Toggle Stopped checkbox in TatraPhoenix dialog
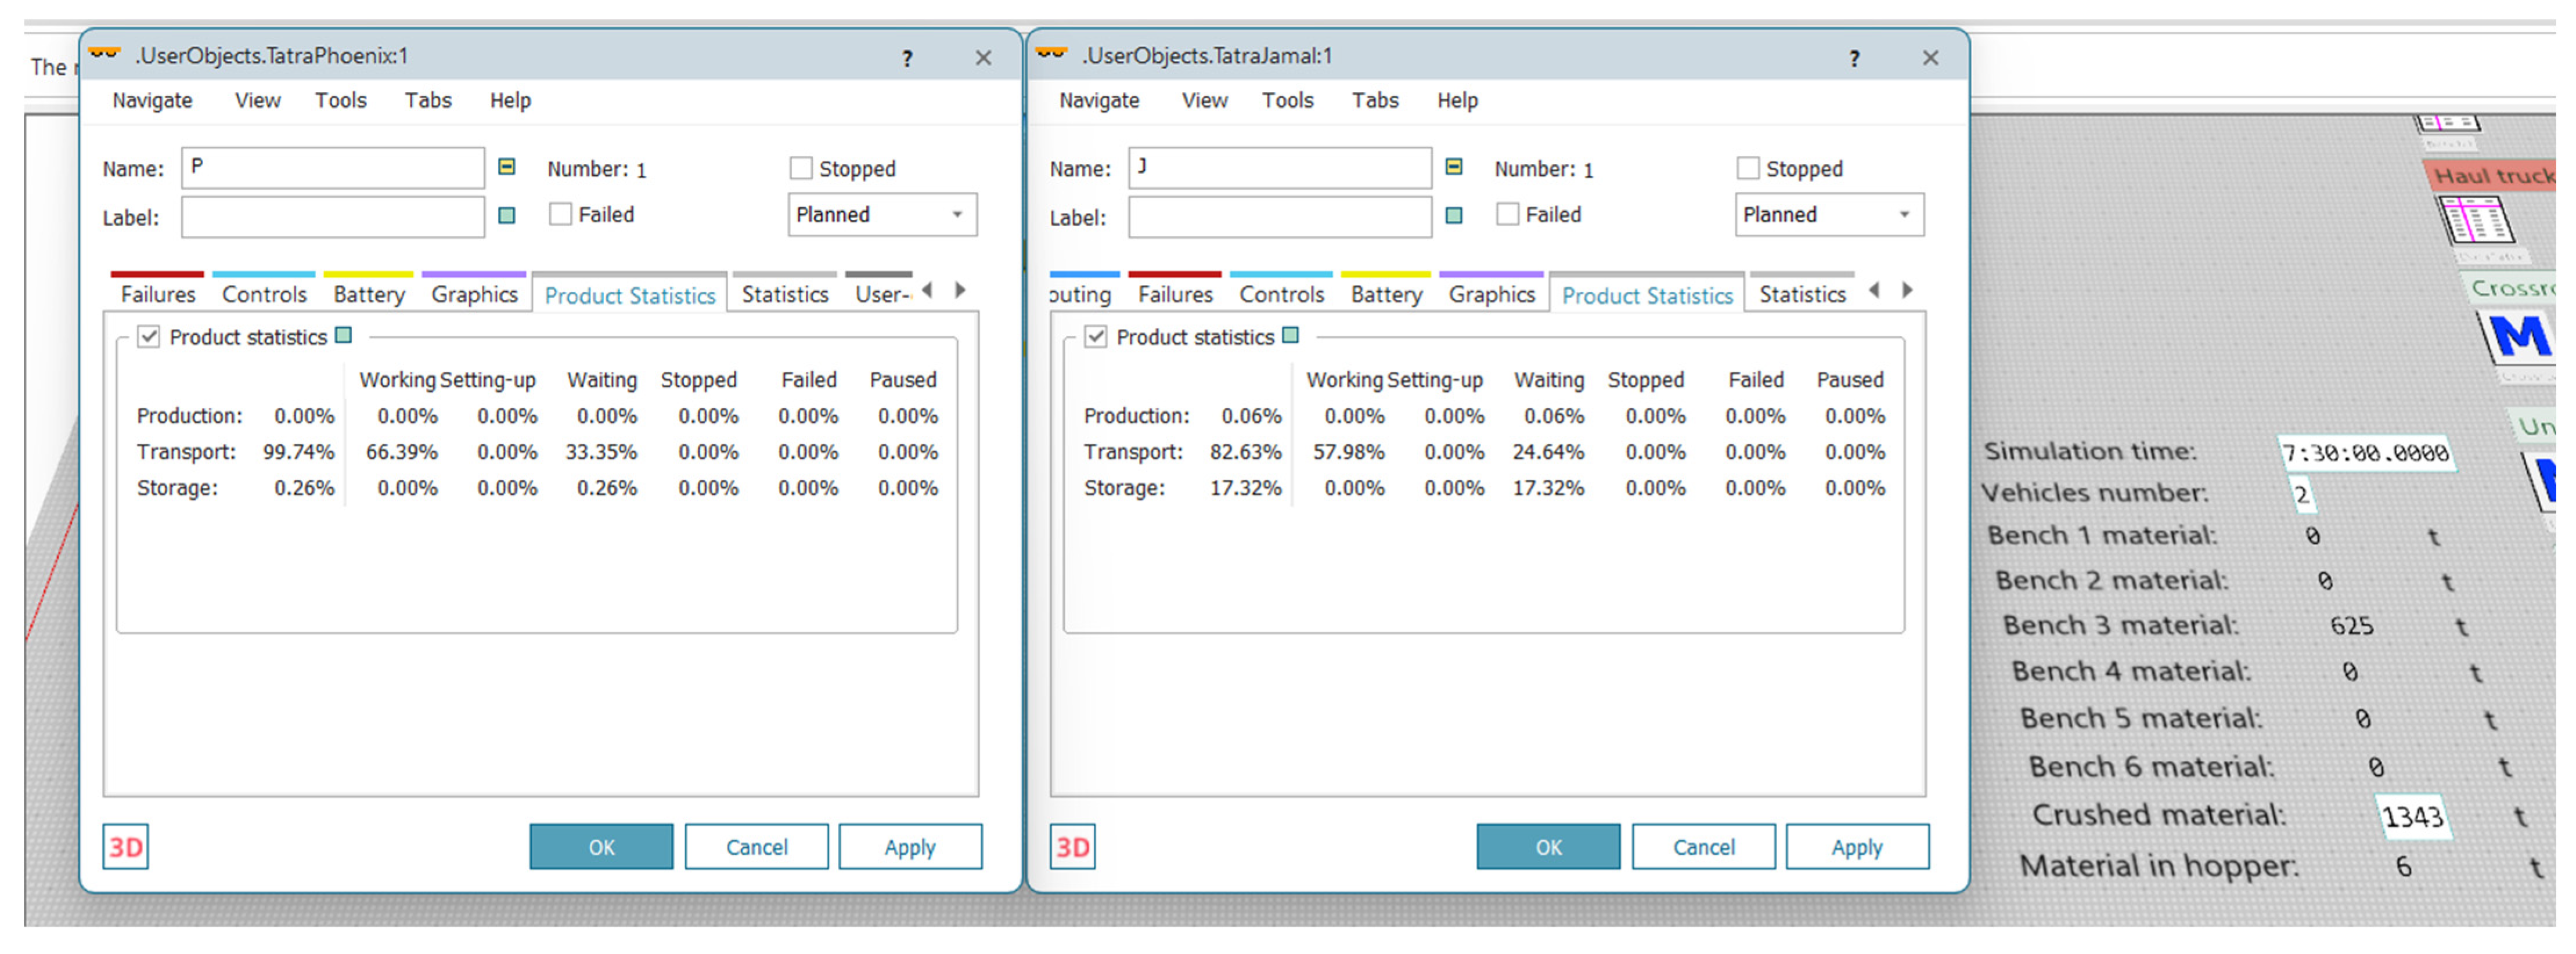The image size is (2576, 954). (801, 168)
